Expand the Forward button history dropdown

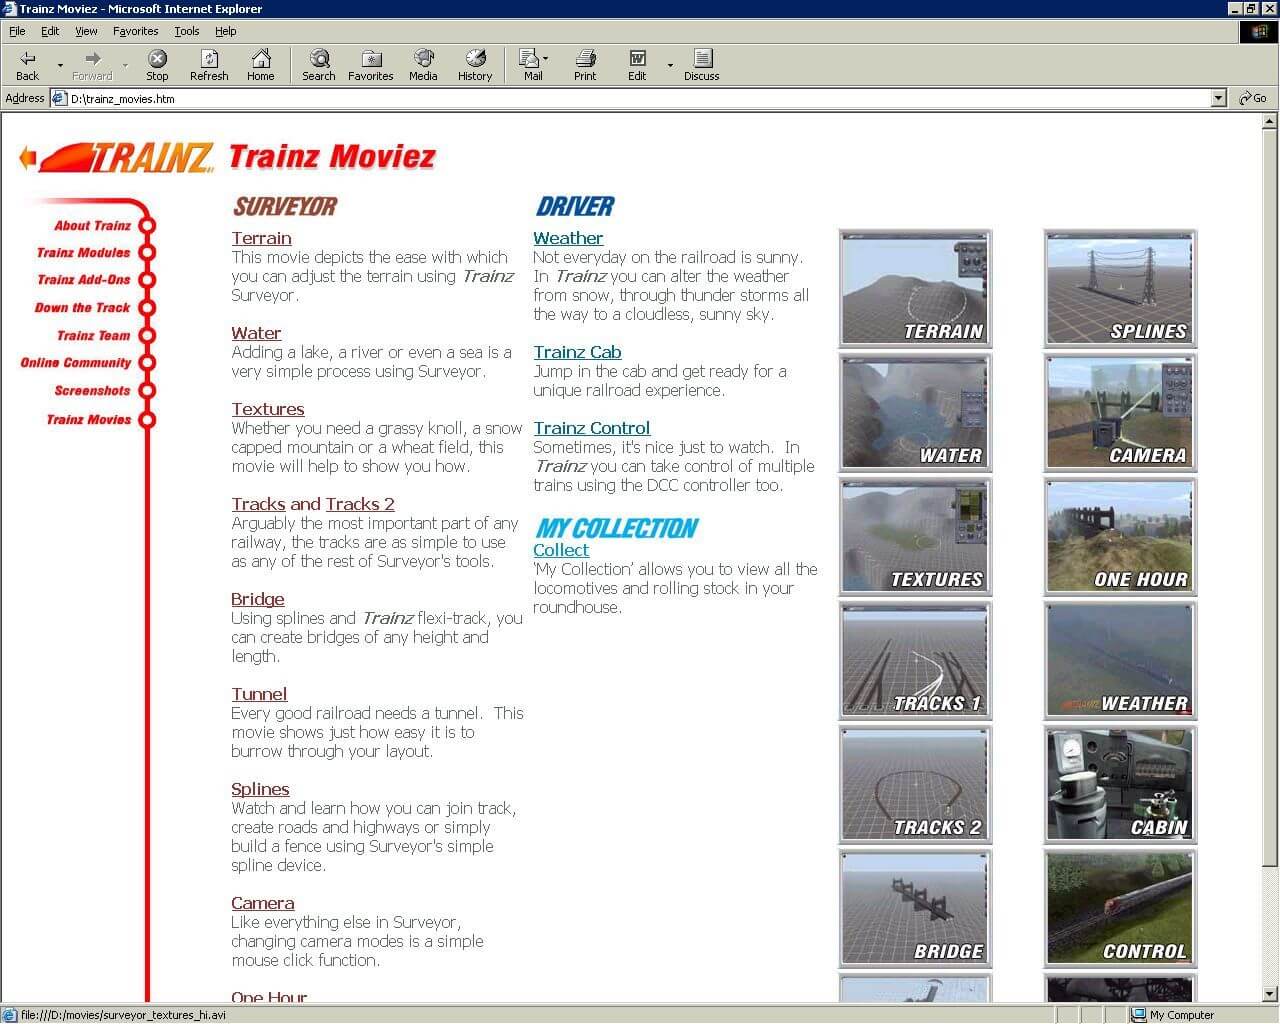[125, 66]
